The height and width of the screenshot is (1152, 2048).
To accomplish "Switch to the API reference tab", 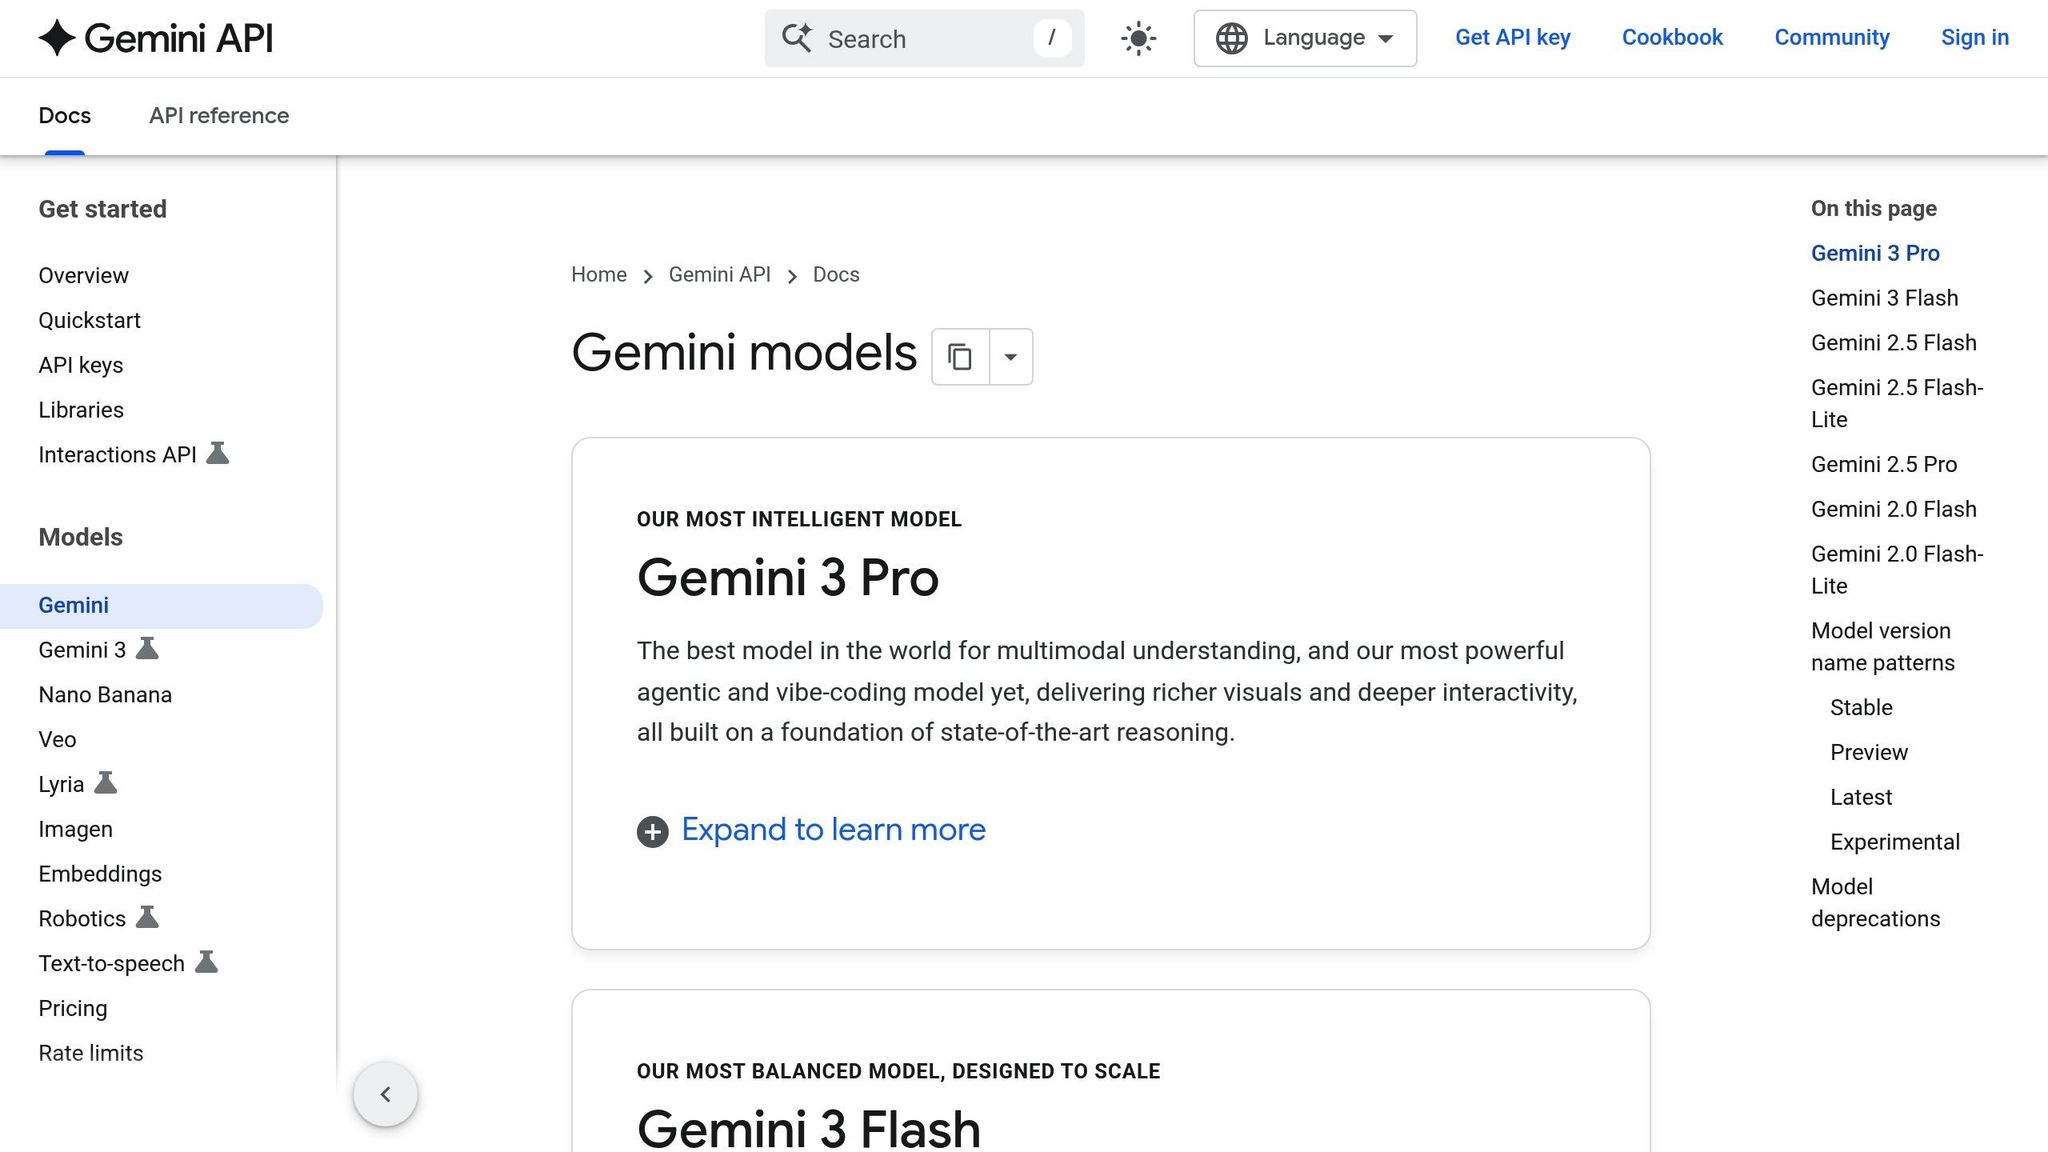I will click(218, 116).
